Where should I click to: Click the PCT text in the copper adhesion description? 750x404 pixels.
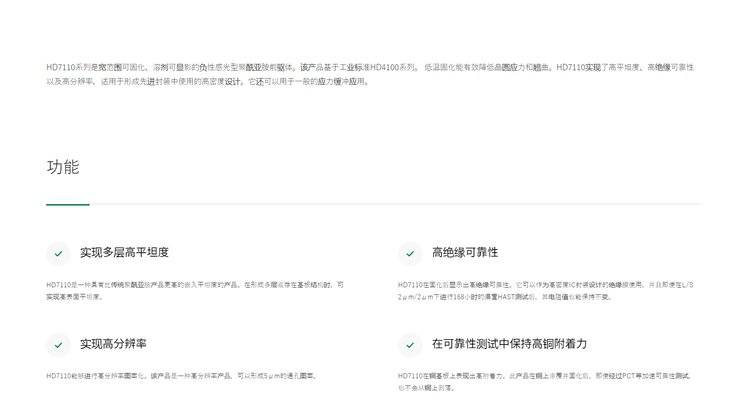[628, 376]
